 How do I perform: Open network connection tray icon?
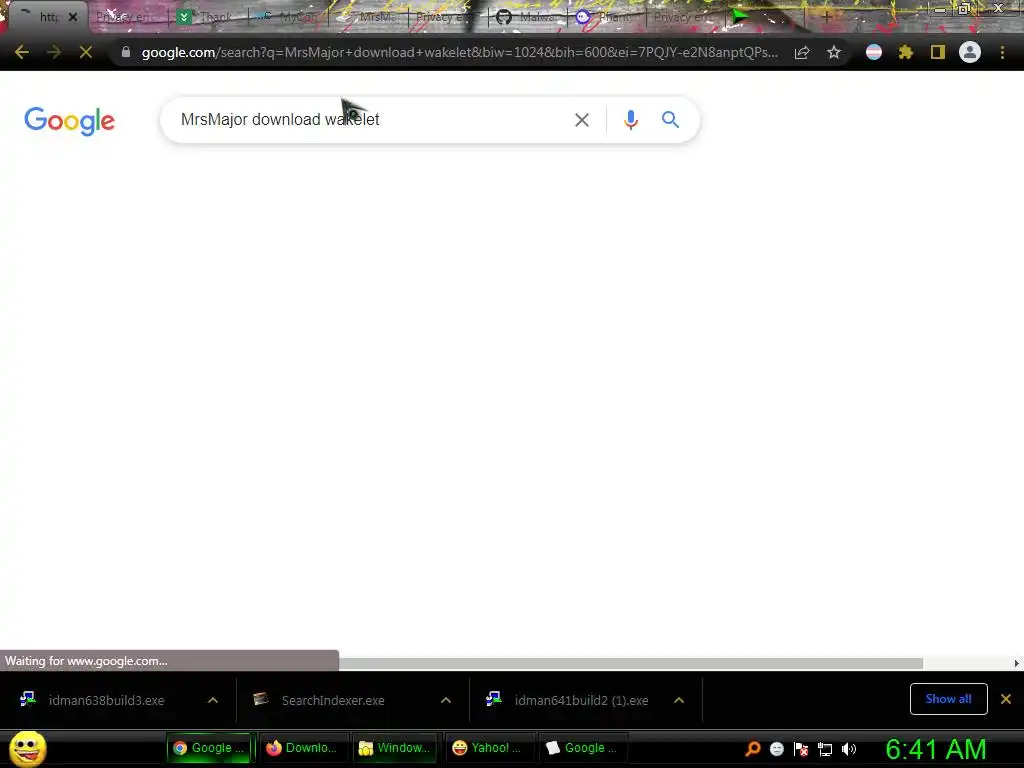tap(825, 749)
